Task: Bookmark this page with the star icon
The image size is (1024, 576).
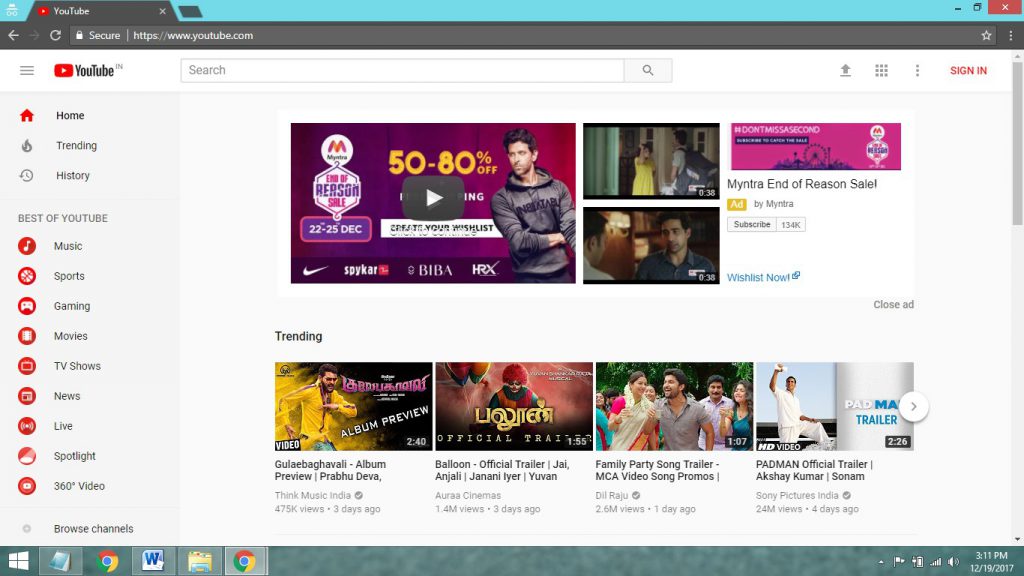Action: click(x=986, y=35)
